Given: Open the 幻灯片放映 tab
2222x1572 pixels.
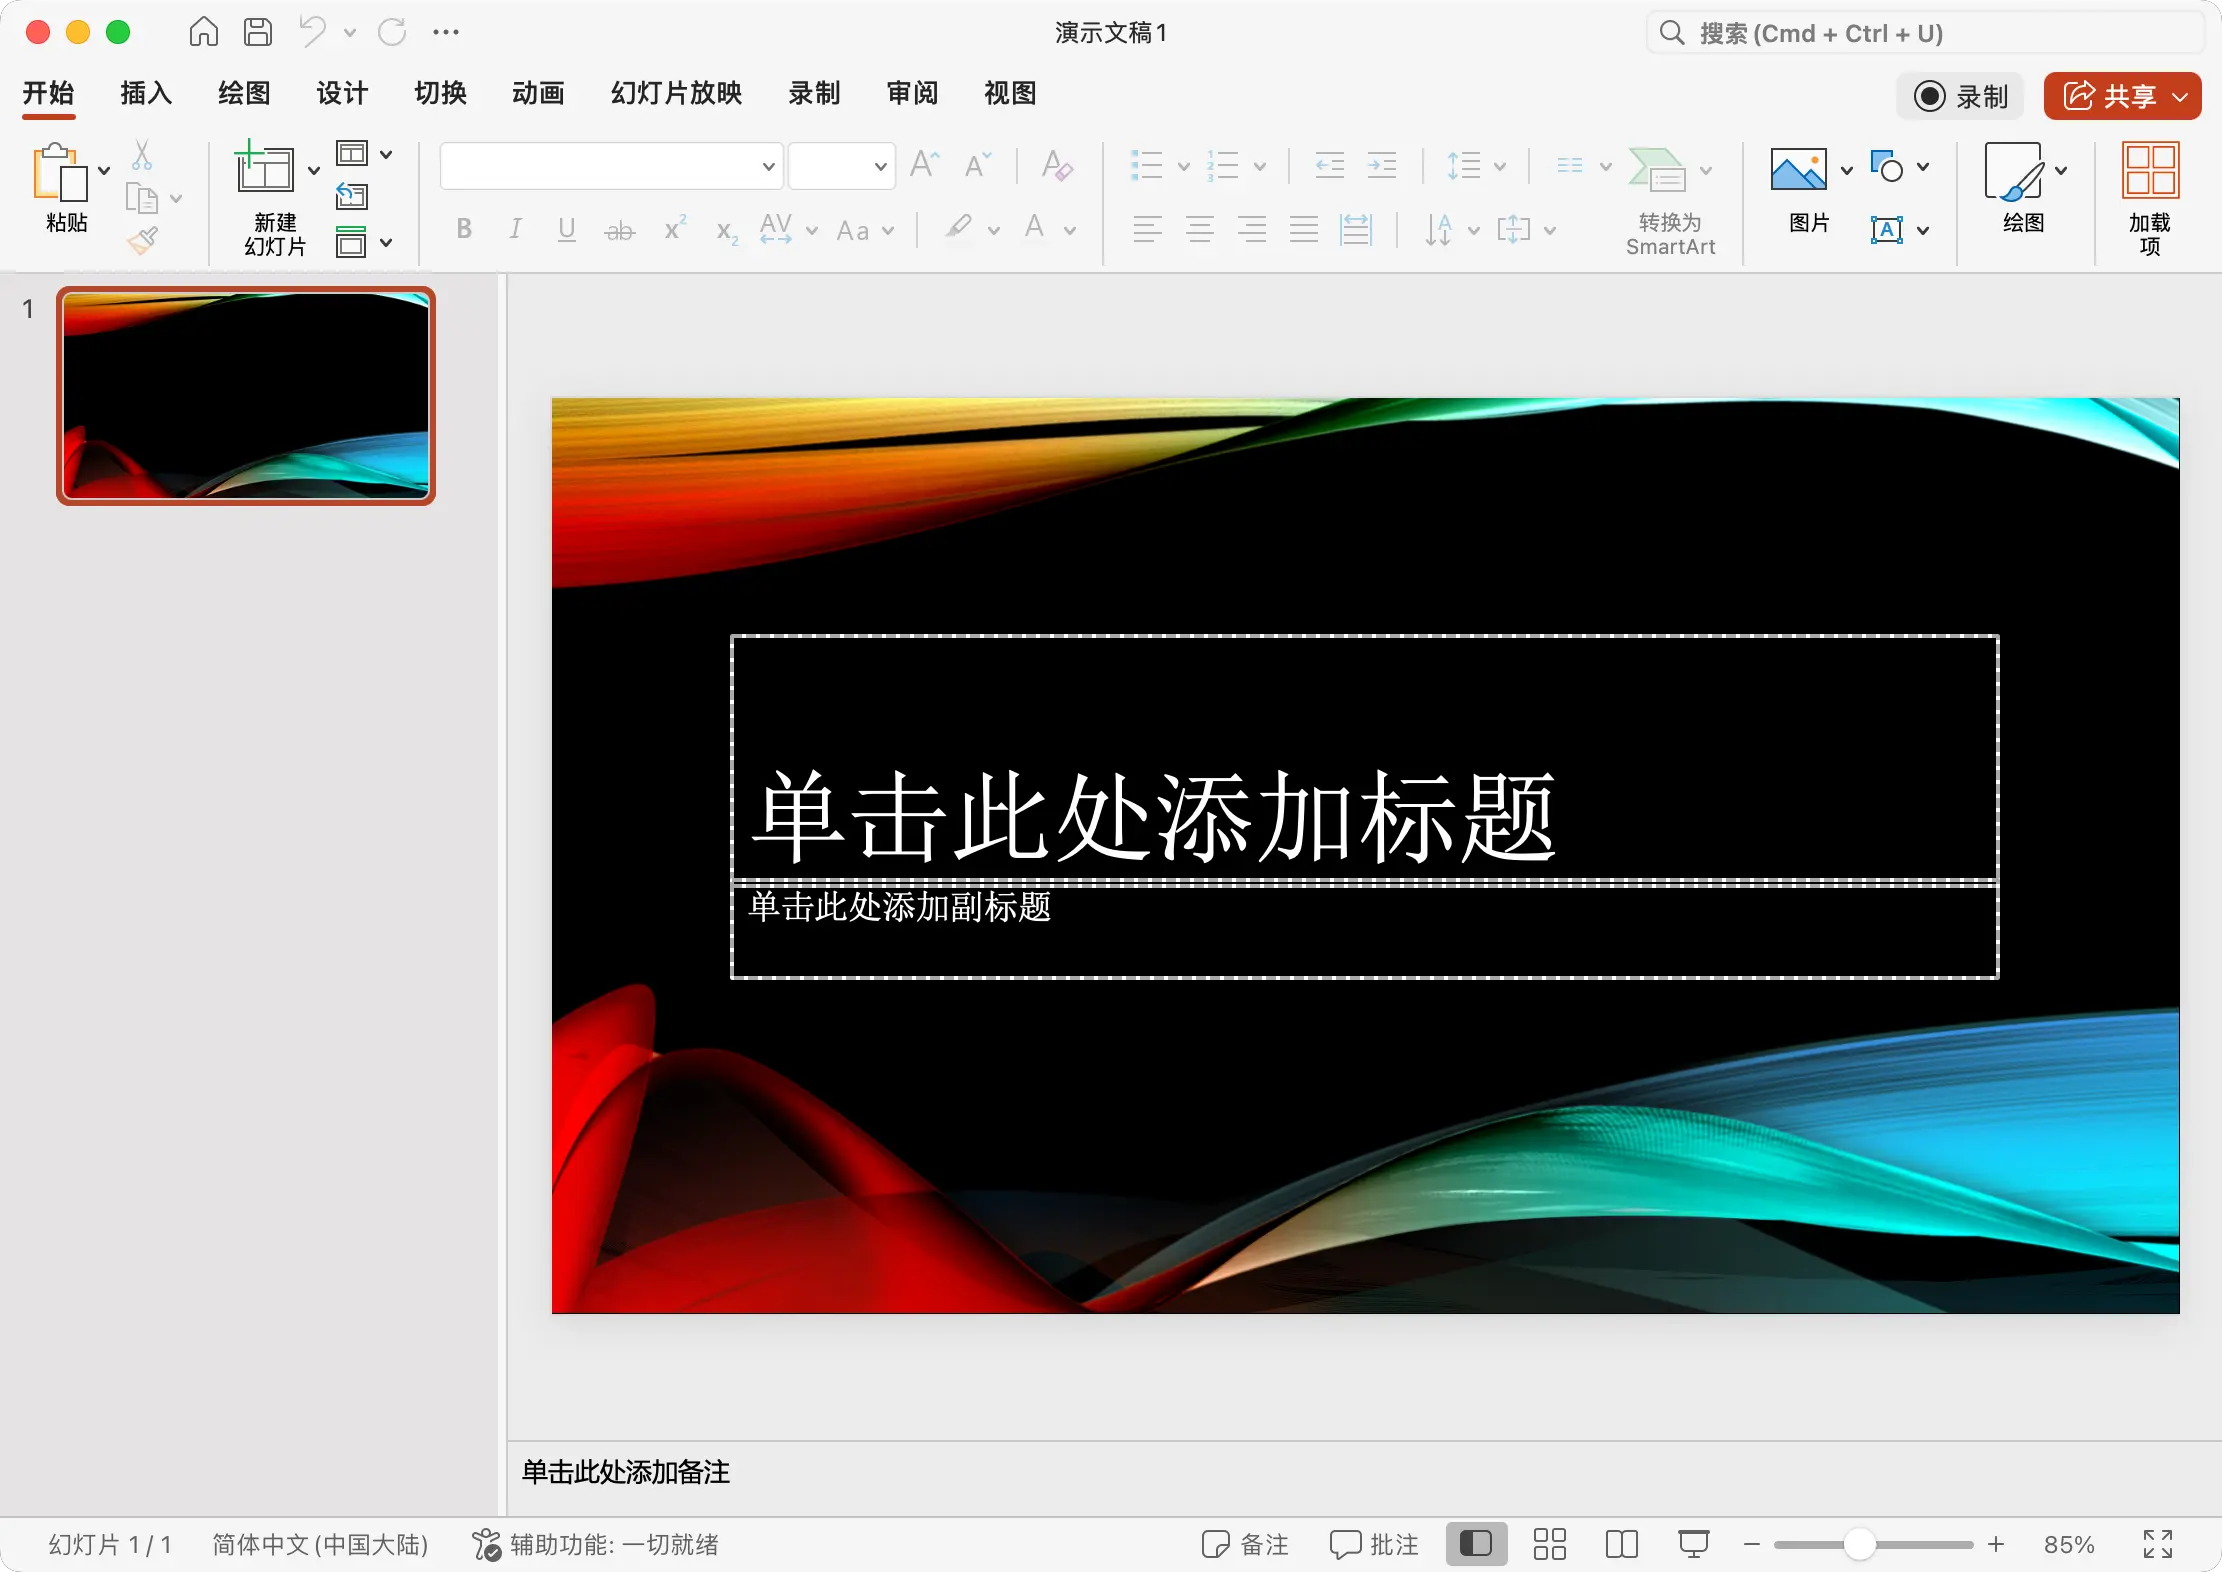Looking at the screenshot, I should click(x=676, y=93).
